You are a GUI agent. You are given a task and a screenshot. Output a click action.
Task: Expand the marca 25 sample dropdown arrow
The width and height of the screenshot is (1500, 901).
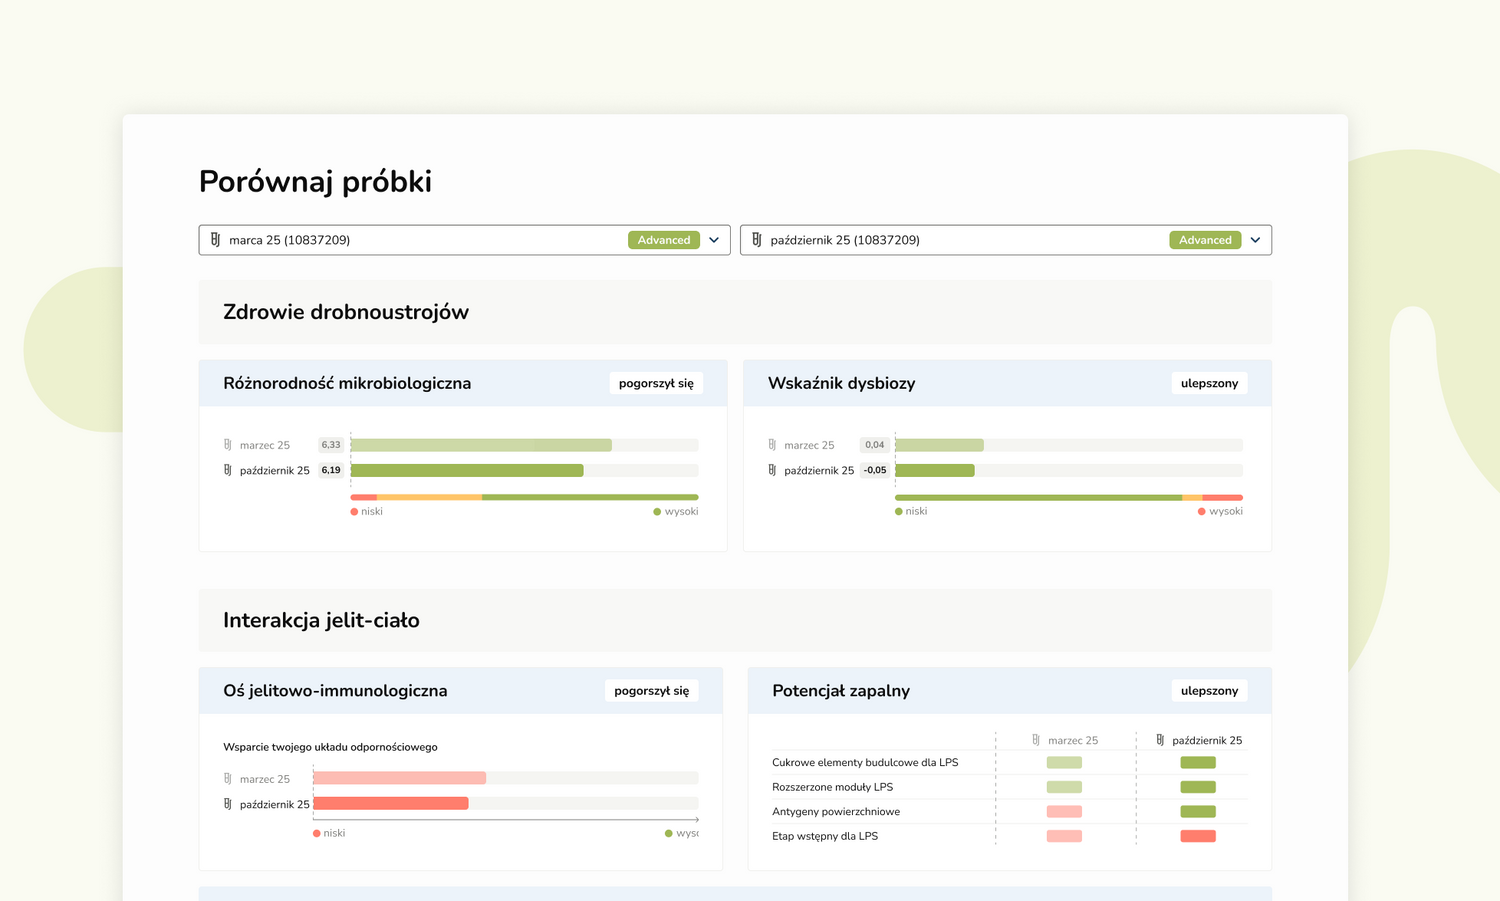click(x=714, y=240)
